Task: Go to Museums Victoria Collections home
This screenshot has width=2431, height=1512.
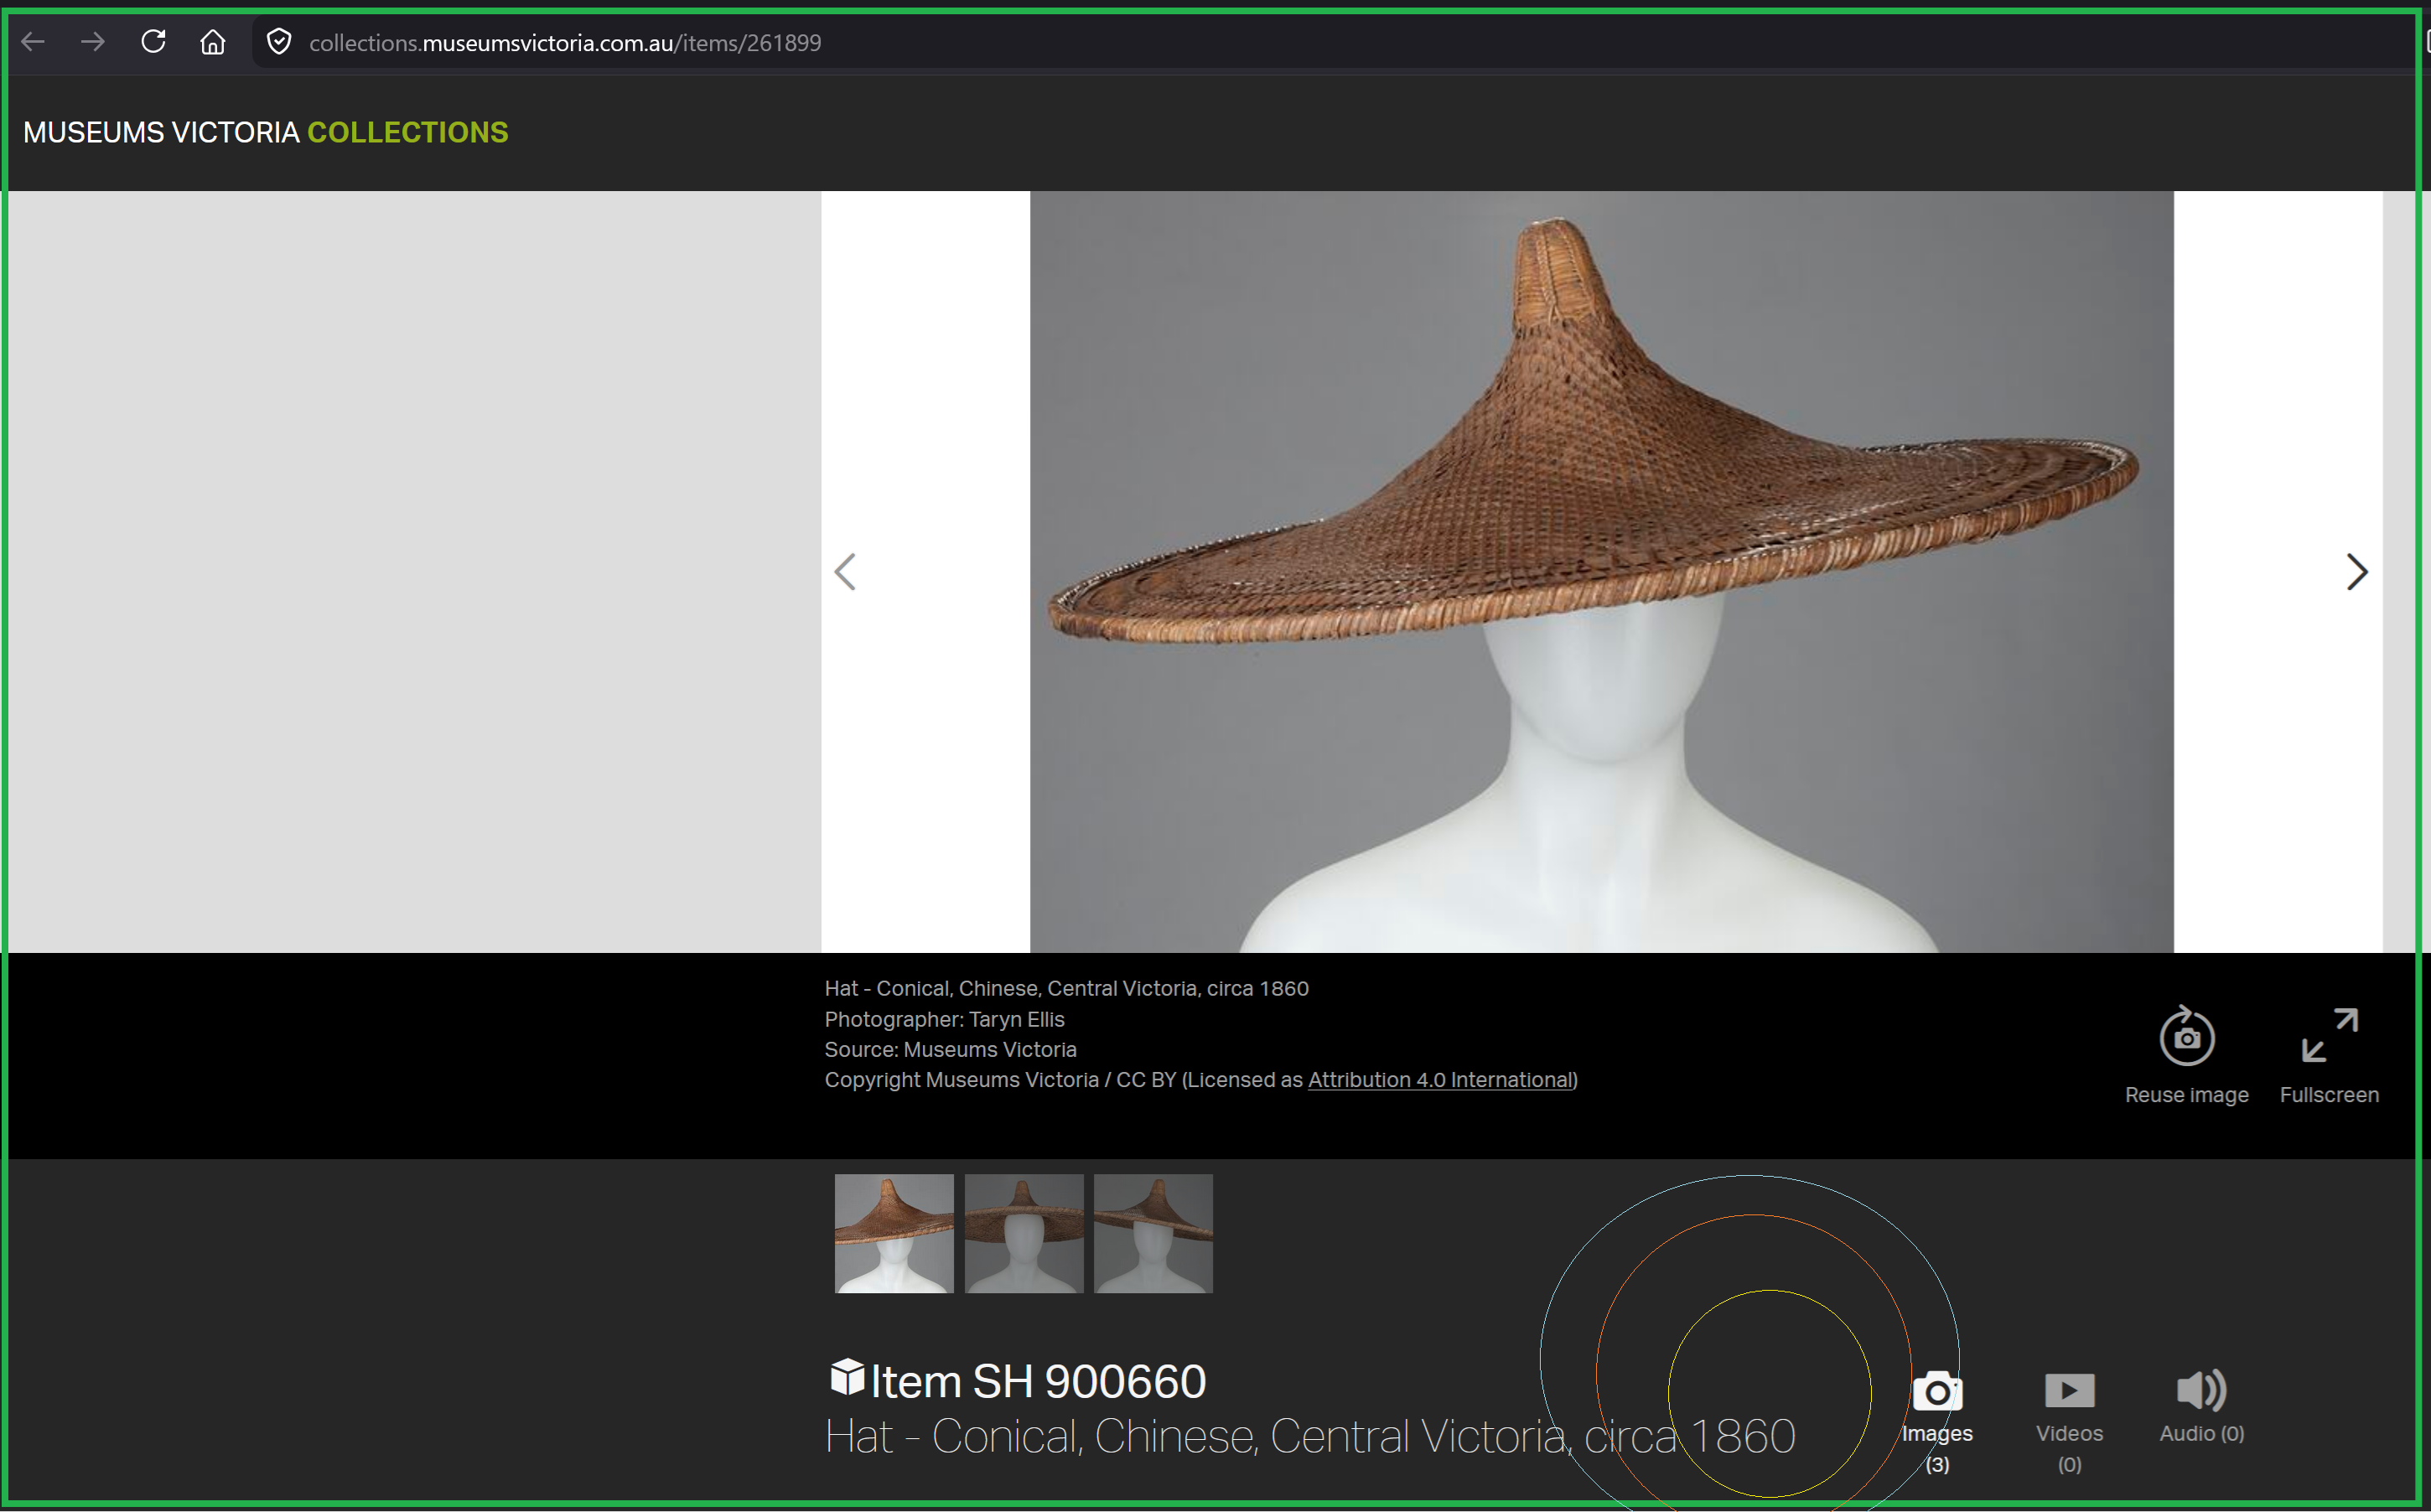Action: tap(265, 132)
